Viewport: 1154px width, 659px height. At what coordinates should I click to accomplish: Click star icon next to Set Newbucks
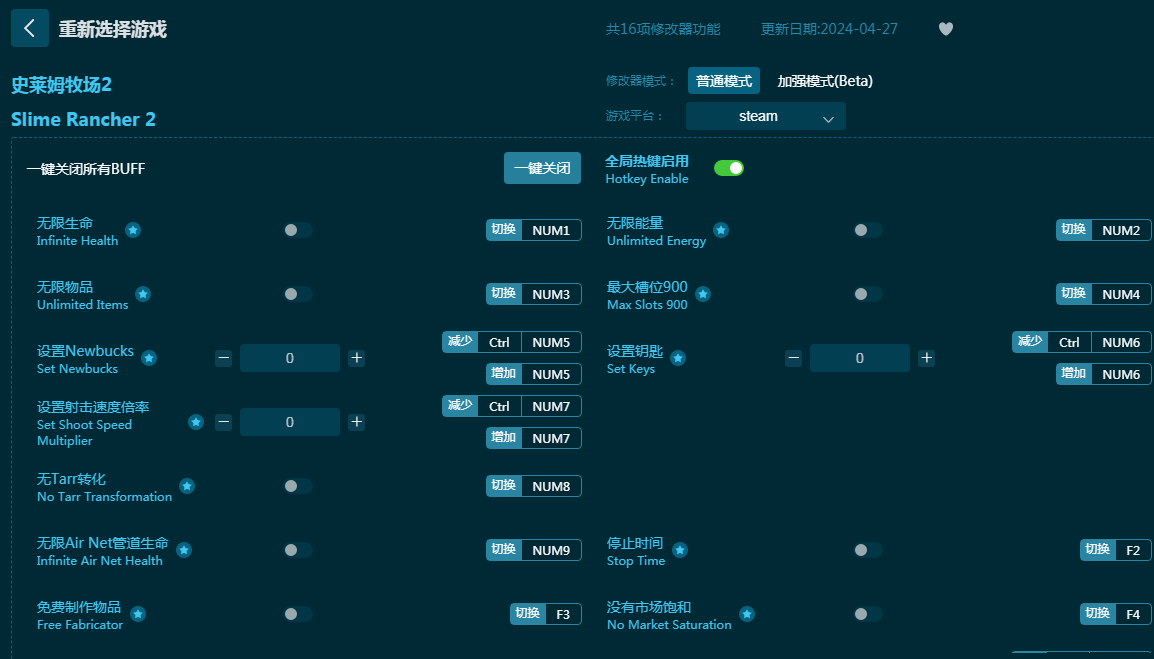click(x=149, y=359)
